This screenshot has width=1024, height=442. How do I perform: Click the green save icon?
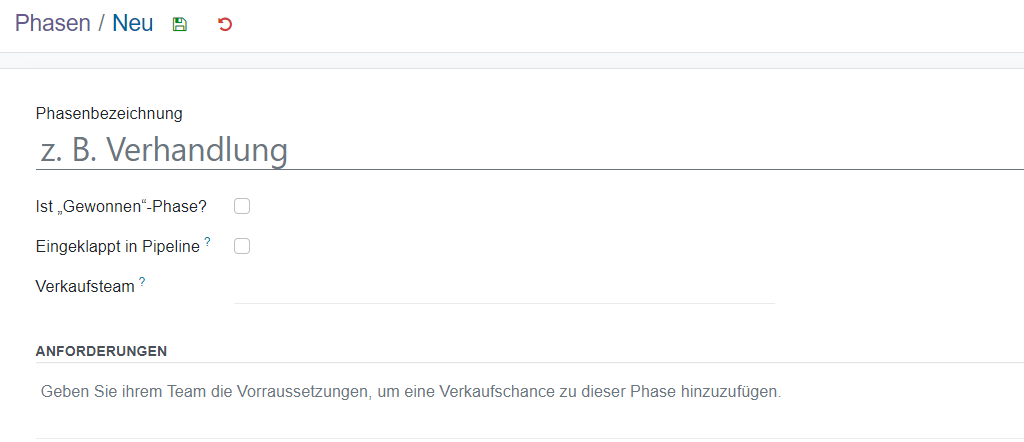[x=180, y=24]
